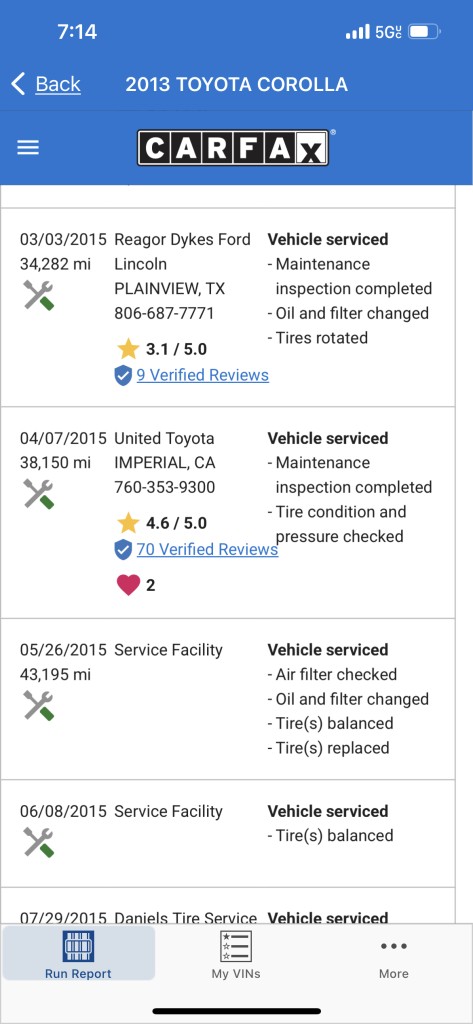Switch to the My VINs tab

pos(236,955)
